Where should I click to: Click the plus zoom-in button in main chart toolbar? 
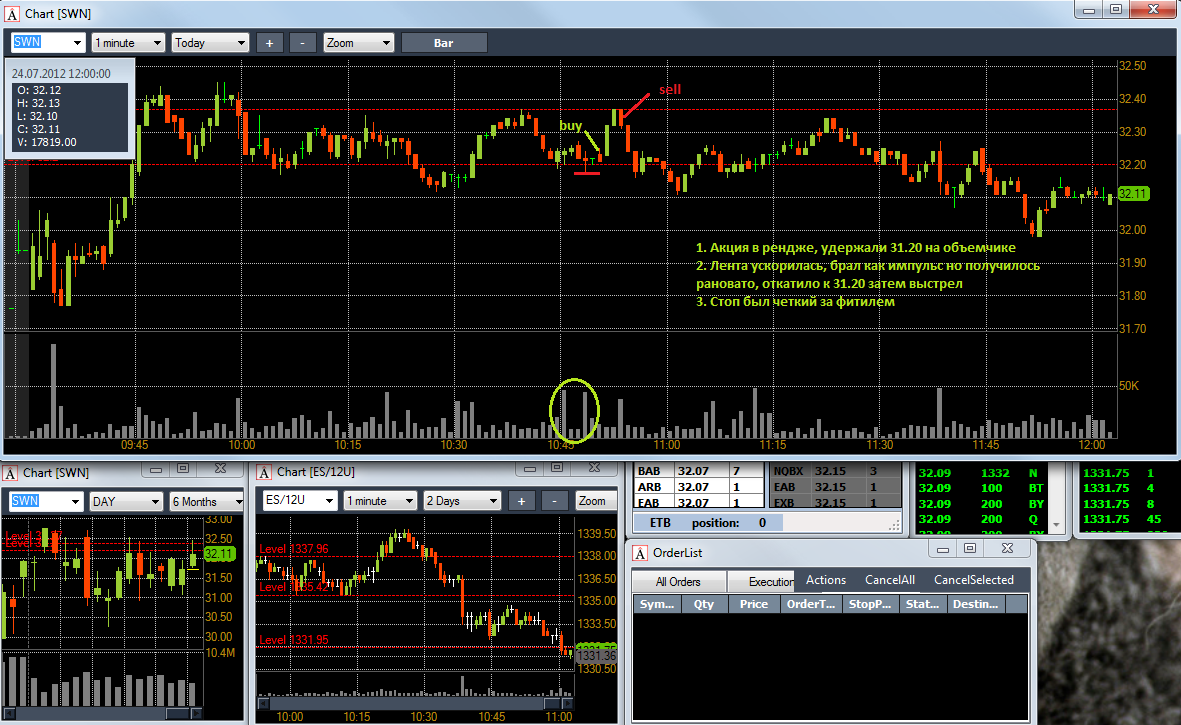click(x=270, y=43)
